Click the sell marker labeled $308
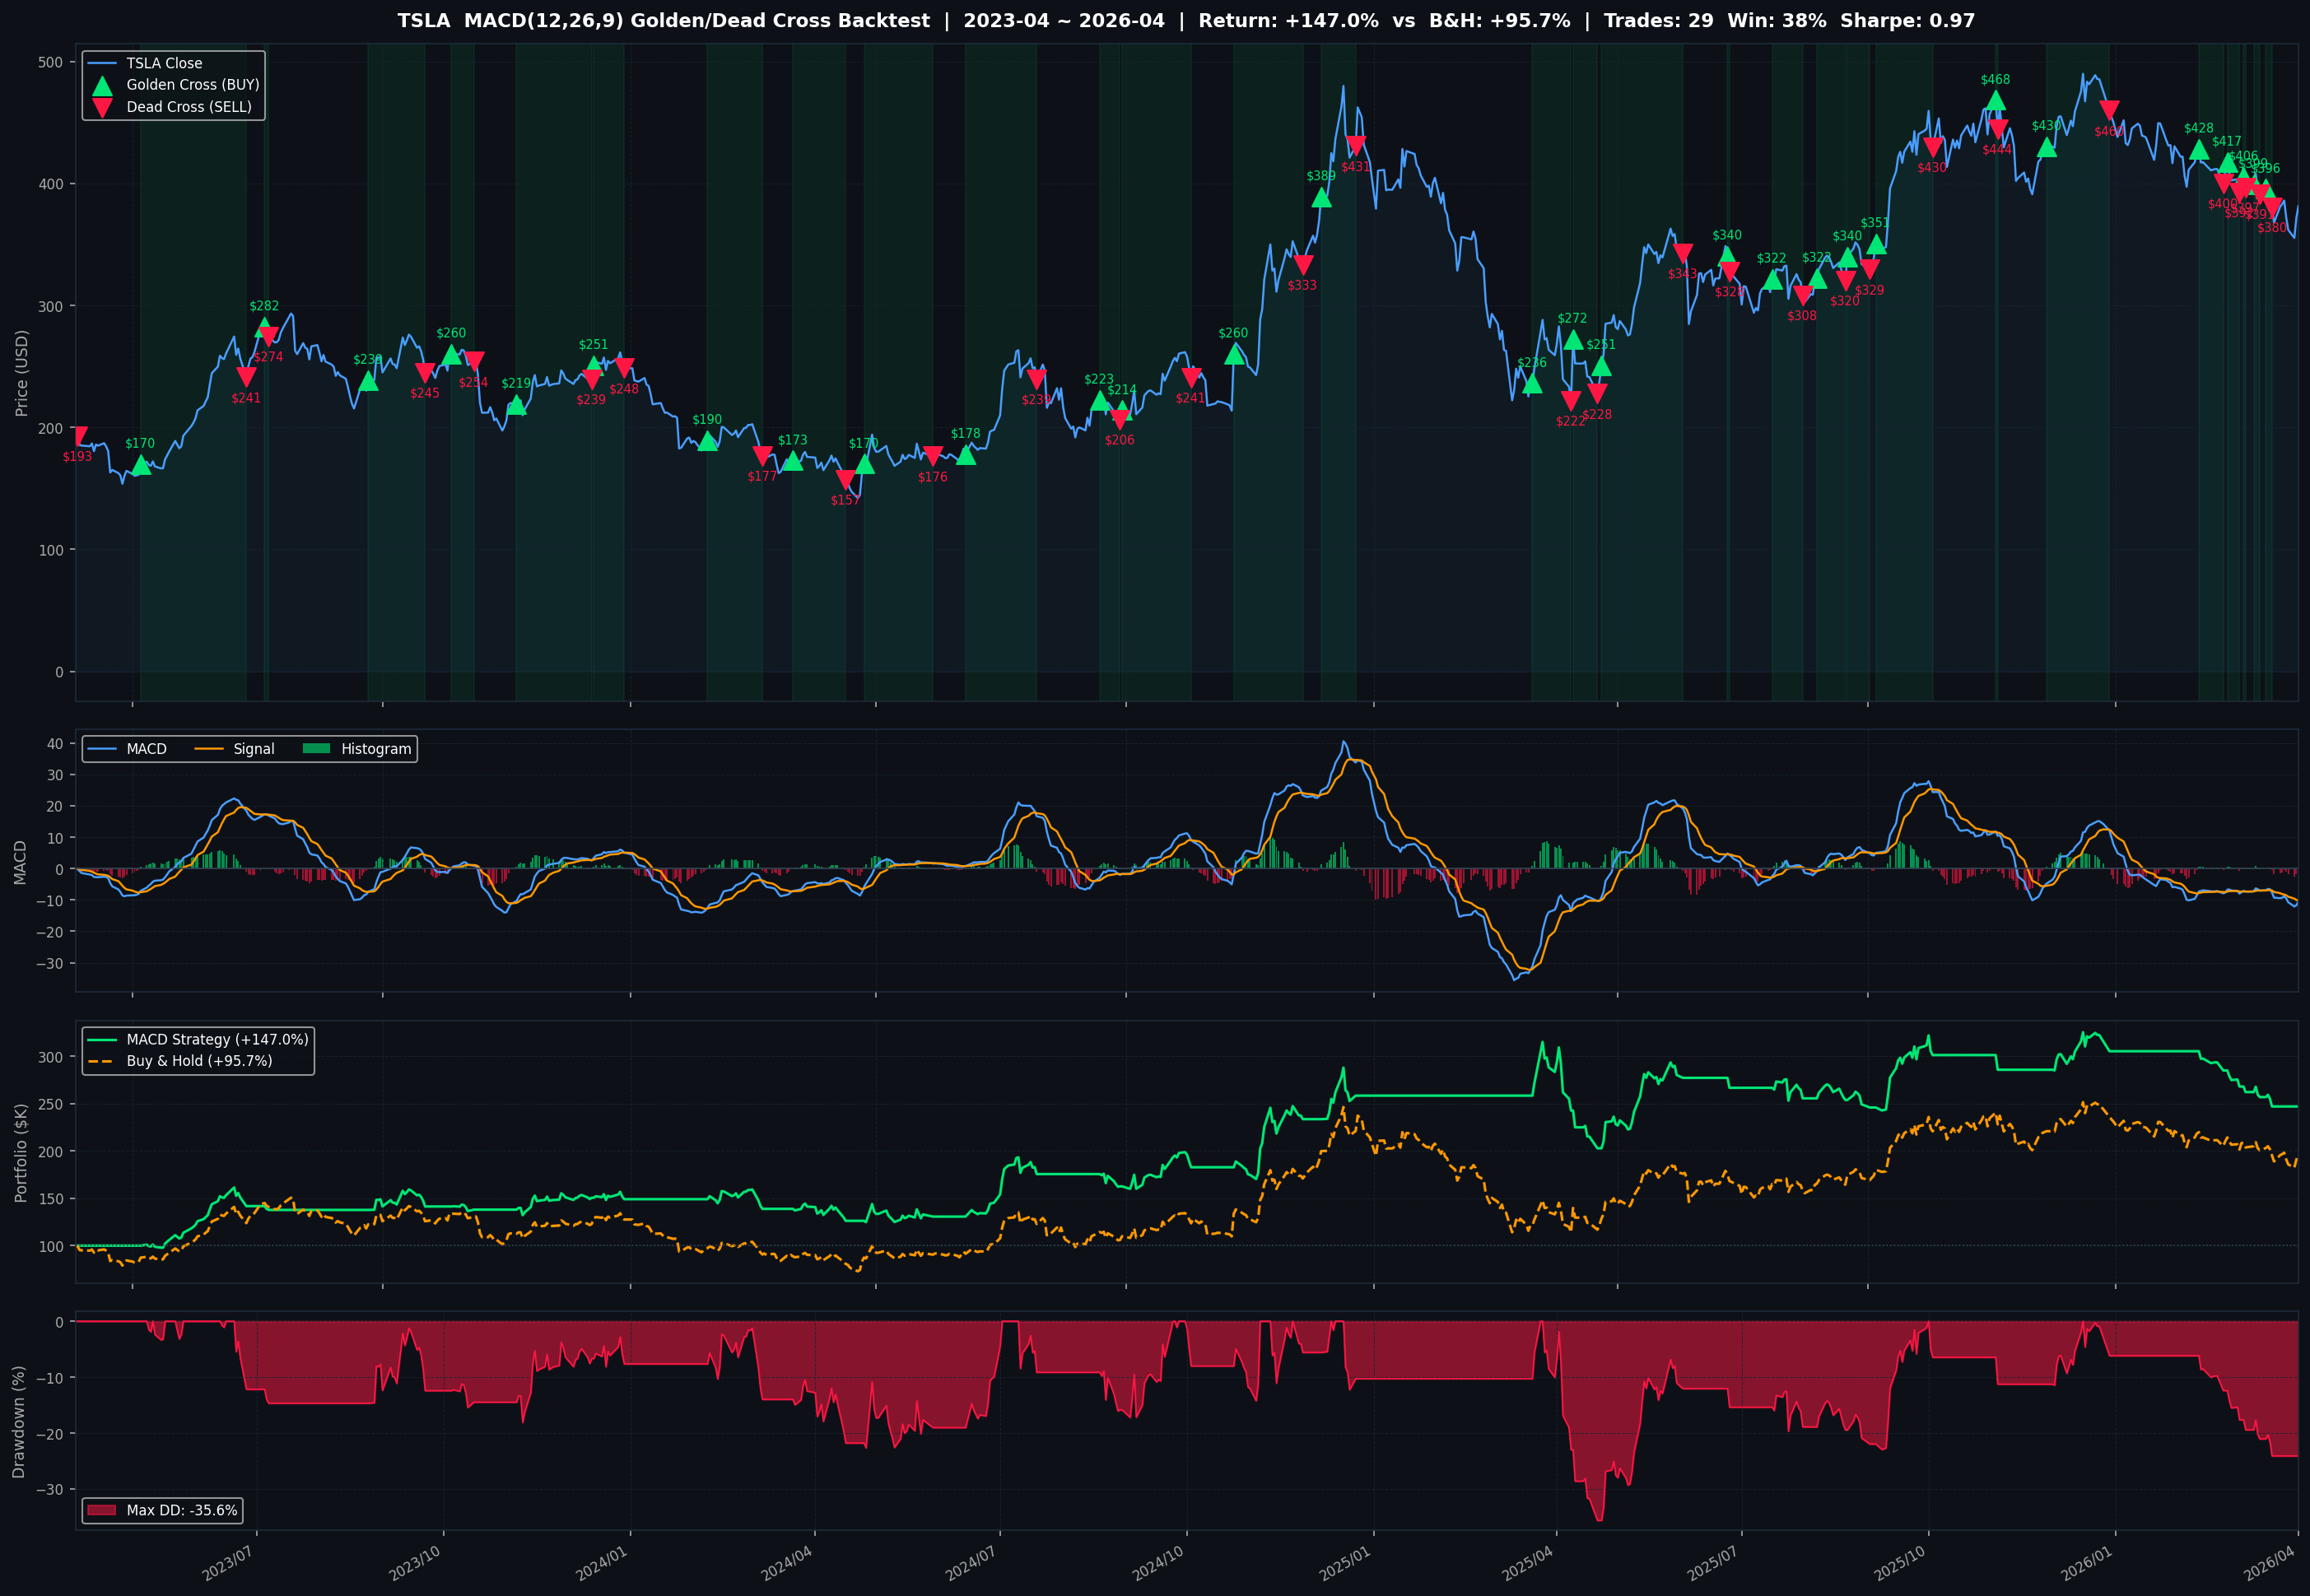 click(x=1803, y=296)
